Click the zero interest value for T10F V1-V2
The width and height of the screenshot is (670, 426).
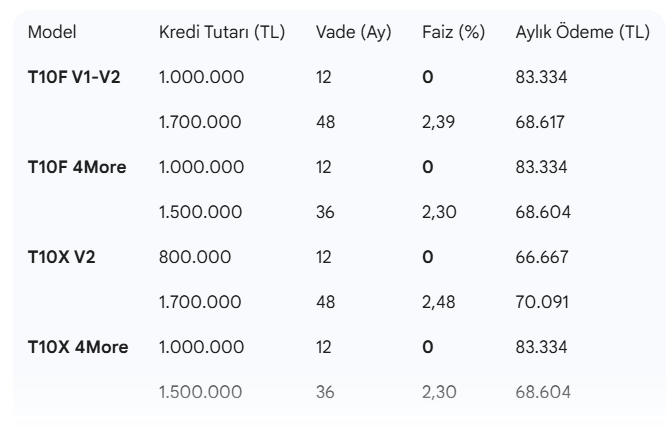(428, 77)
